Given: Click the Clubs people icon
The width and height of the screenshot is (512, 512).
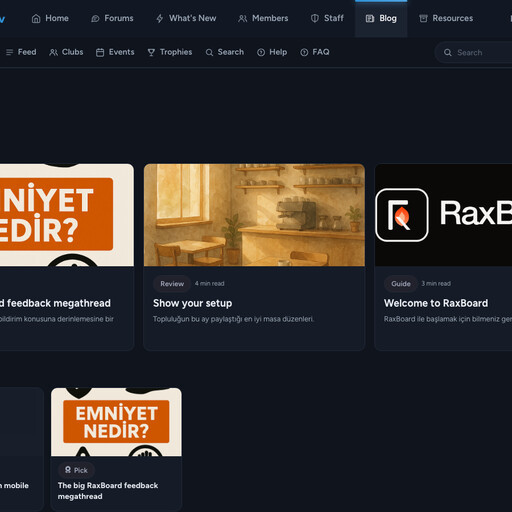Looking at the screenshot, I should coord(53,52).
